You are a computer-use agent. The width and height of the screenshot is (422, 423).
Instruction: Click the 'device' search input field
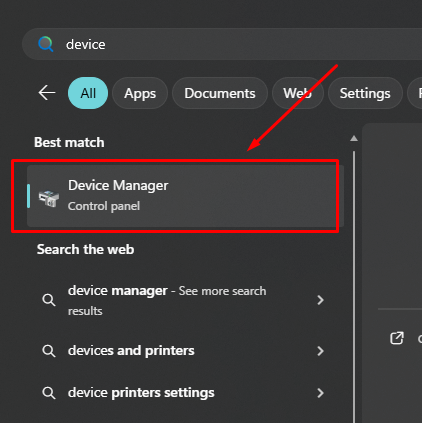222,44
